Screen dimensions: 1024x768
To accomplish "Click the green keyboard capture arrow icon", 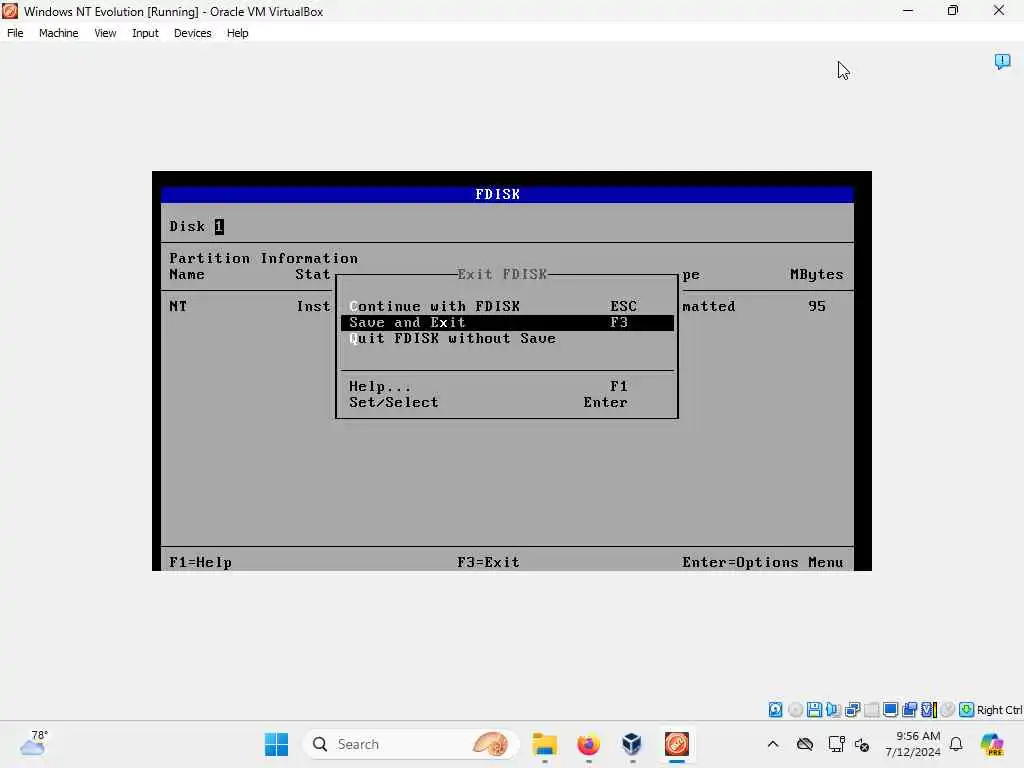I will (x=967, y=710).
